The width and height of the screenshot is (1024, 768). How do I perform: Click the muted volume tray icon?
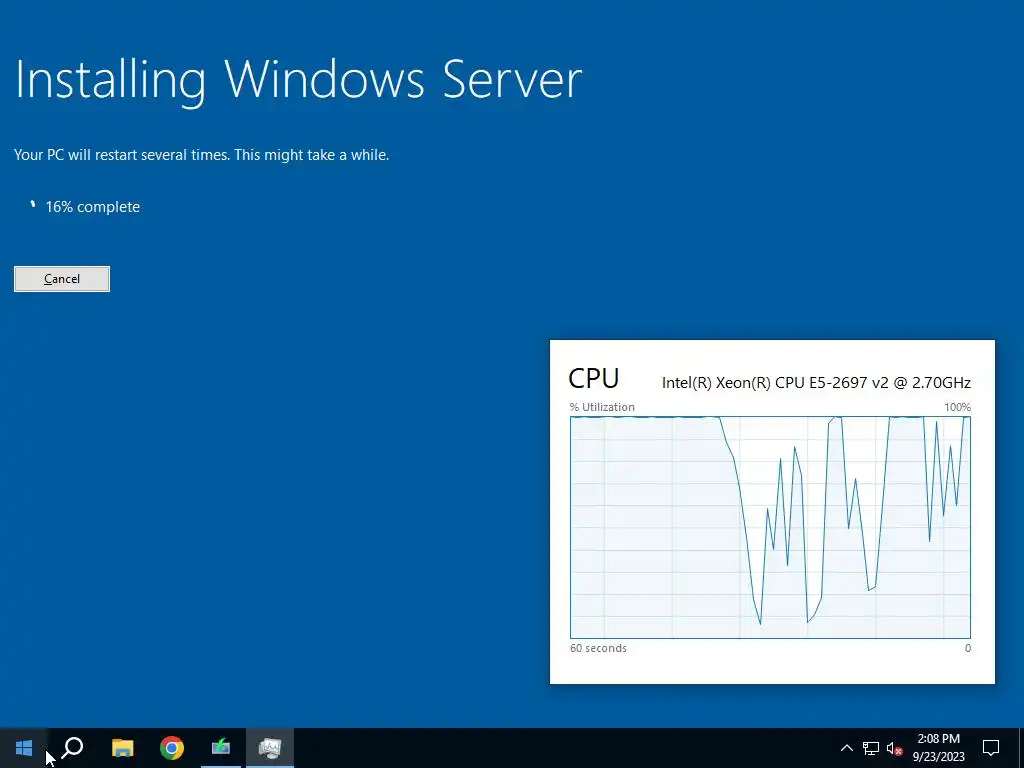pyautogui.click(x=895, y=748)
